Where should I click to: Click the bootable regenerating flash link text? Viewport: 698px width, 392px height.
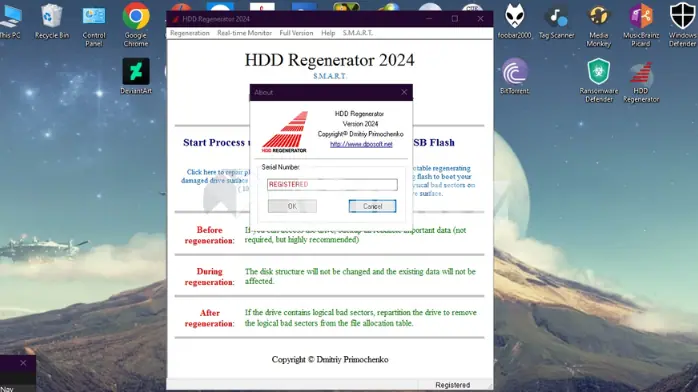click(443, 181)
